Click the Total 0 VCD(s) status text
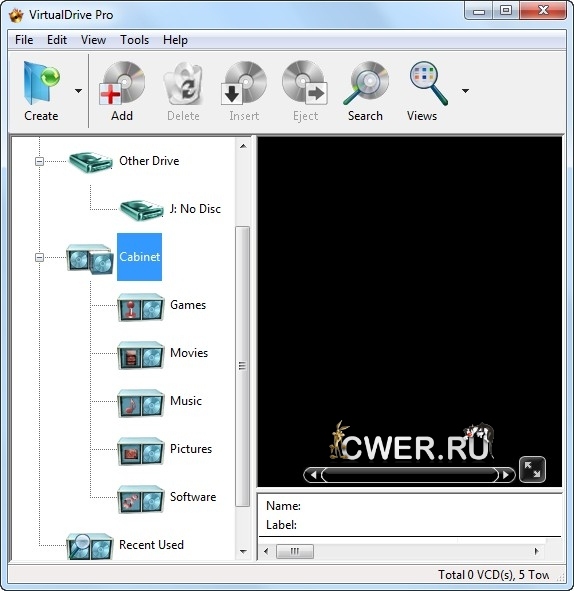This screenshot has width=574, height=591. pyautogui.click(x=493, y=575)
